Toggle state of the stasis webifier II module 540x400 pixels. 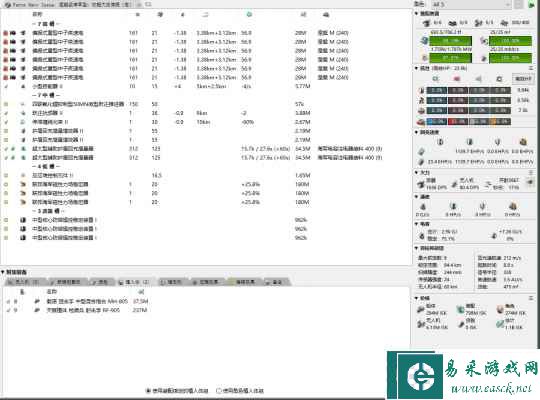tap(6, 122)
